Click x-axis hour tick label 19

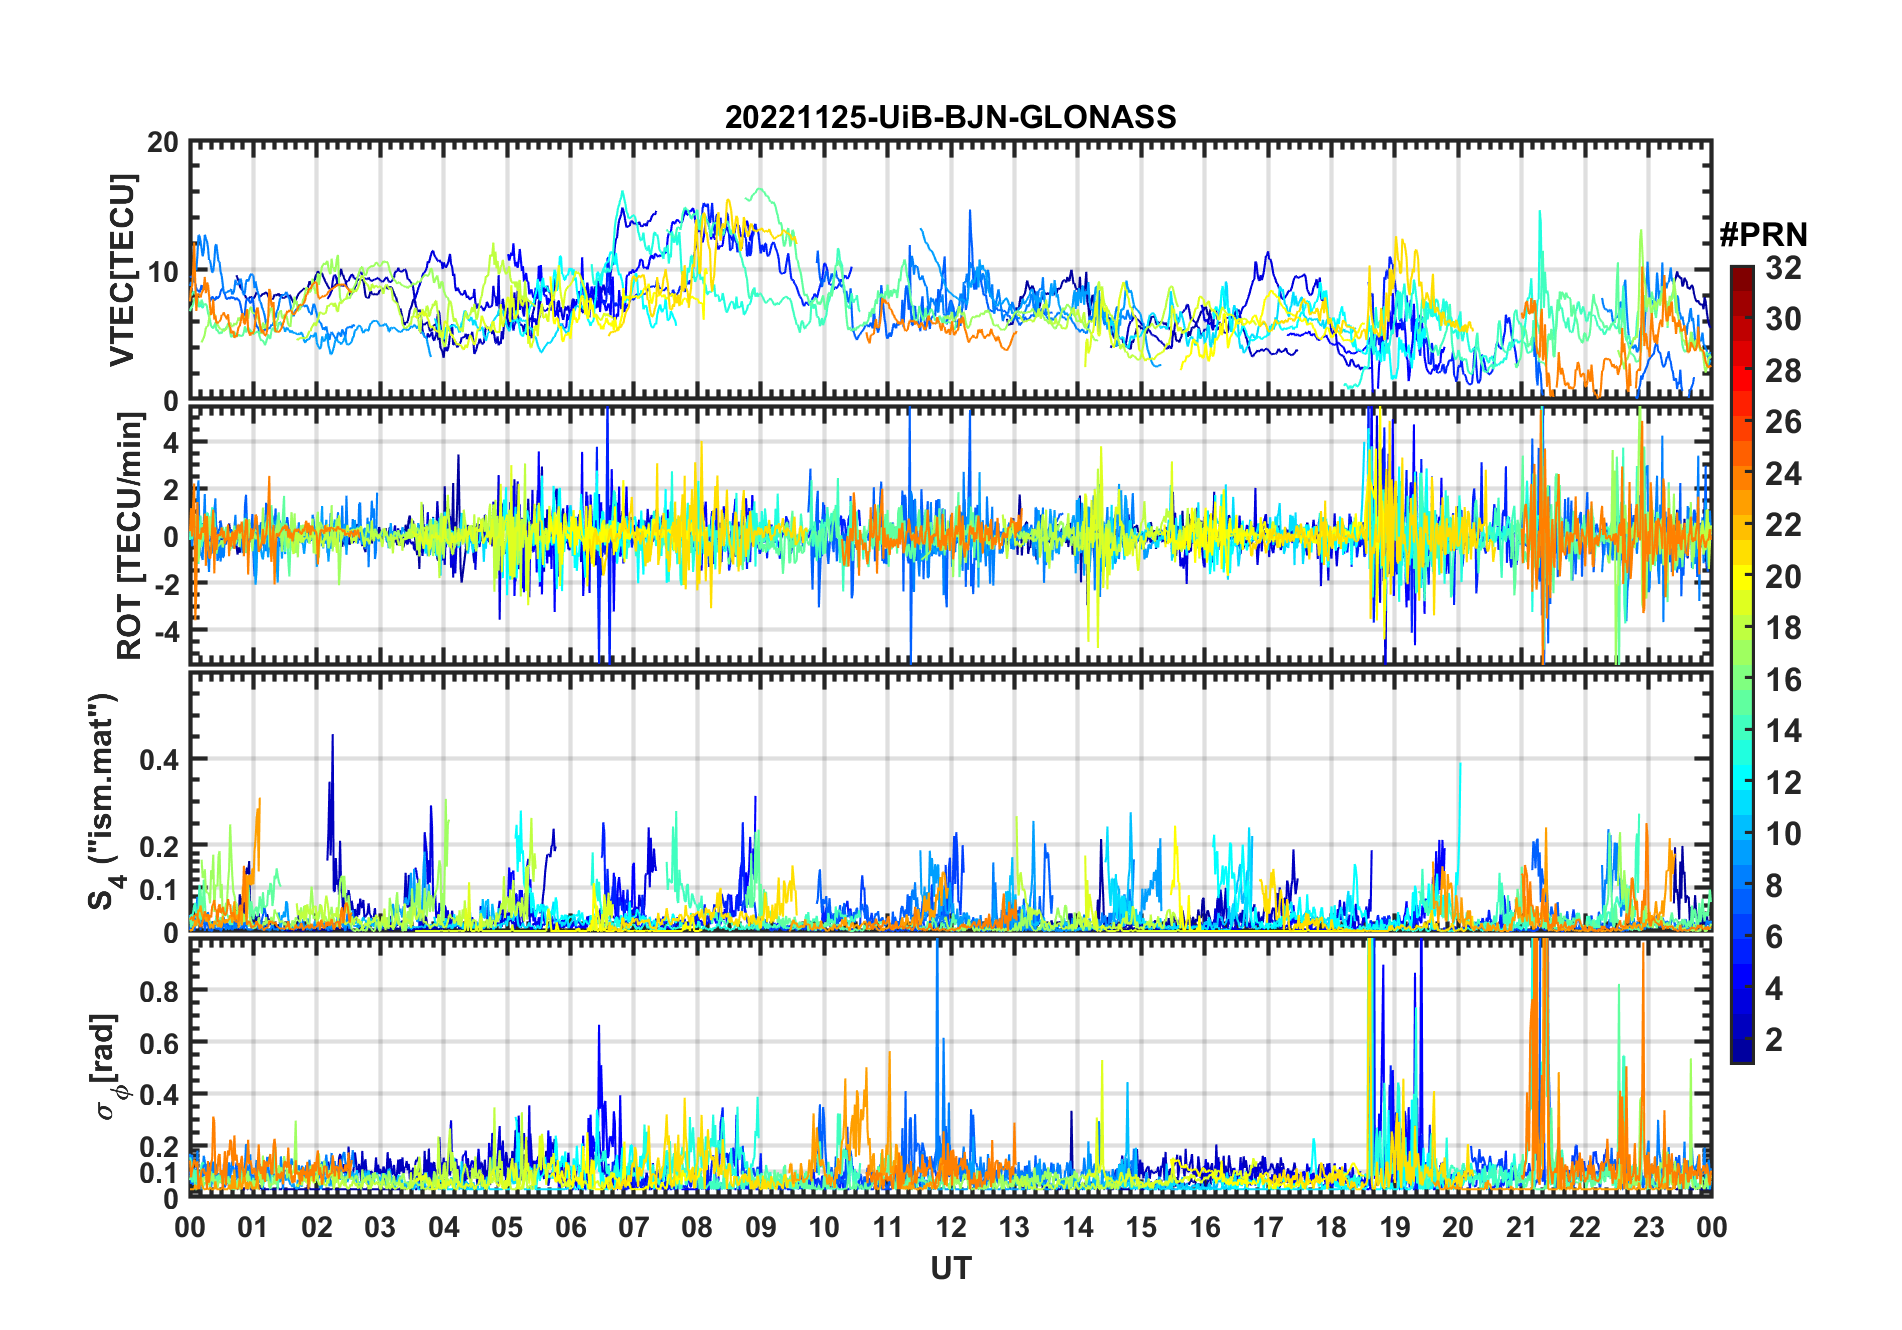1395,1227
